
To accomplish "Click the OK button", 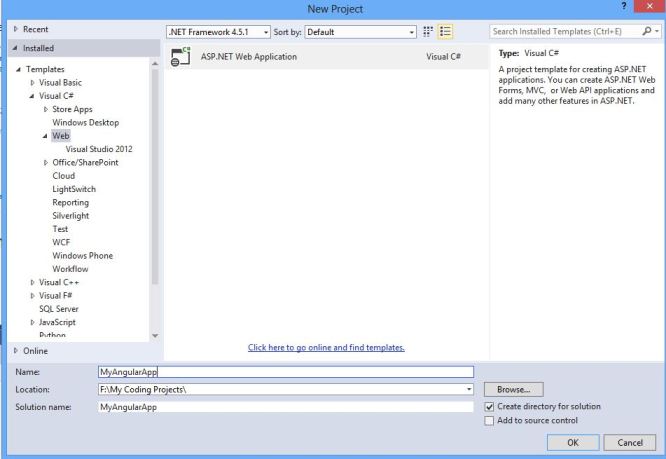I will point(573,442).
